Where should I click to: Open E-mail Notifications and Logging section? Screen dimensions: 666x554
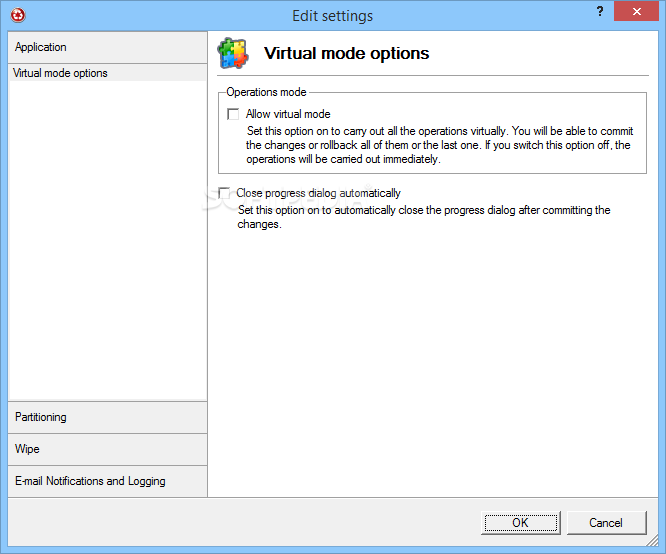click(x=107, y=481)
